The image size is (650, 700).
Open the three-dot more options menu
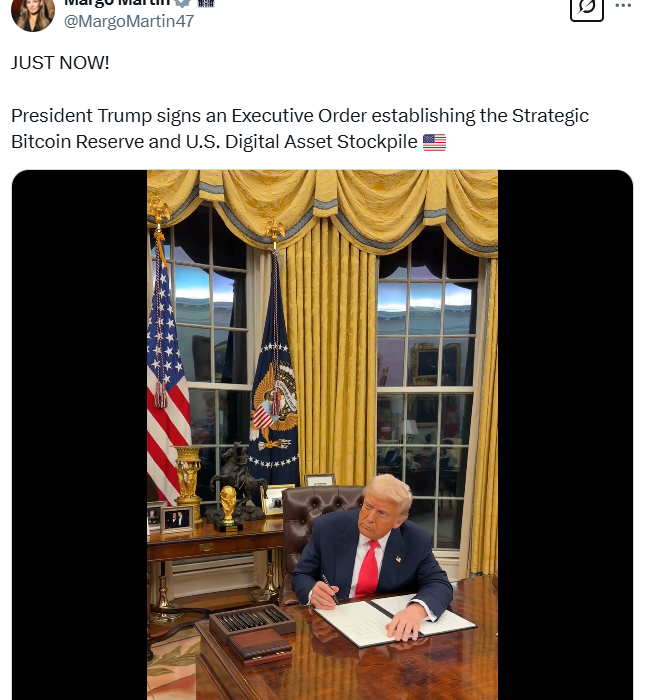[x=623, y=6]
